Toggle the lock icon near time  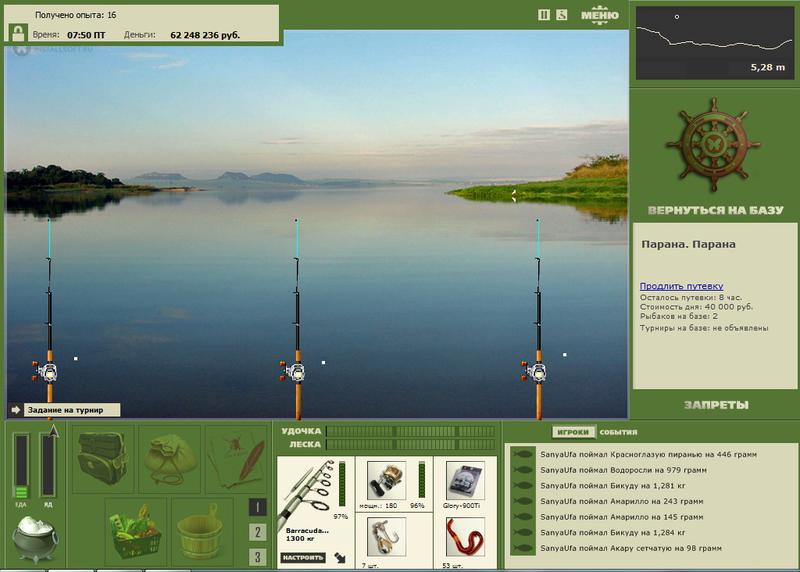click(x=18, y=34)
